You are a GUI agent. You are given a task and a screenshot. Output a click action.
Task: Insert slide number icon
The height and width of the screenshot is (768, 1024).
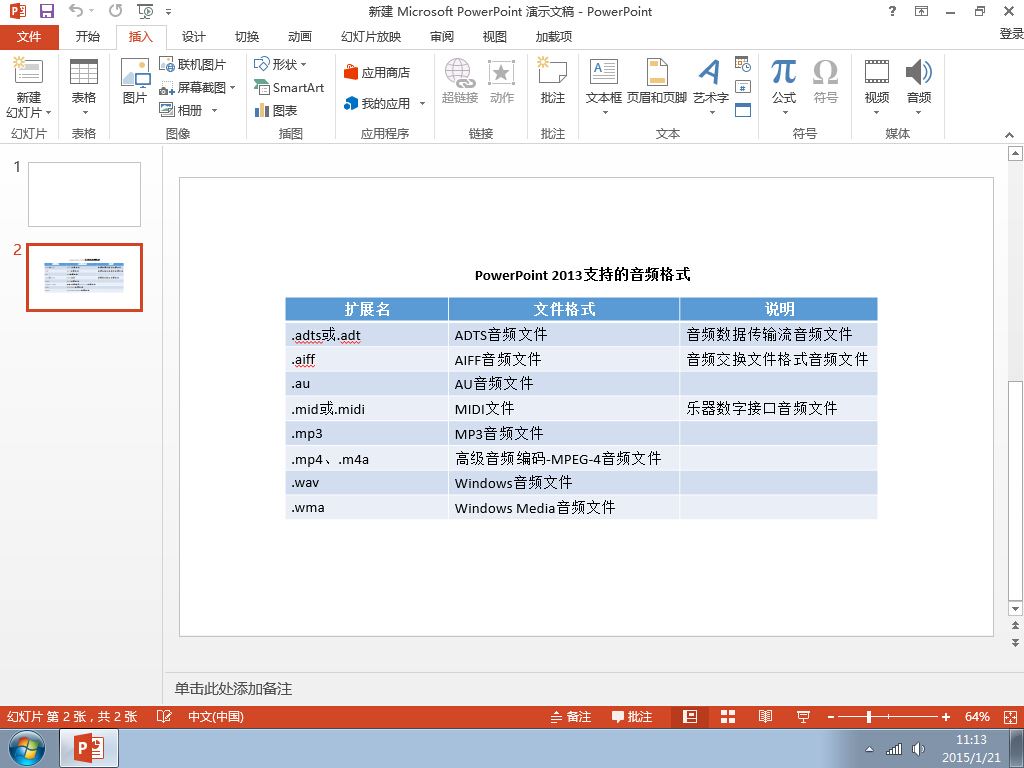(743, 87)
